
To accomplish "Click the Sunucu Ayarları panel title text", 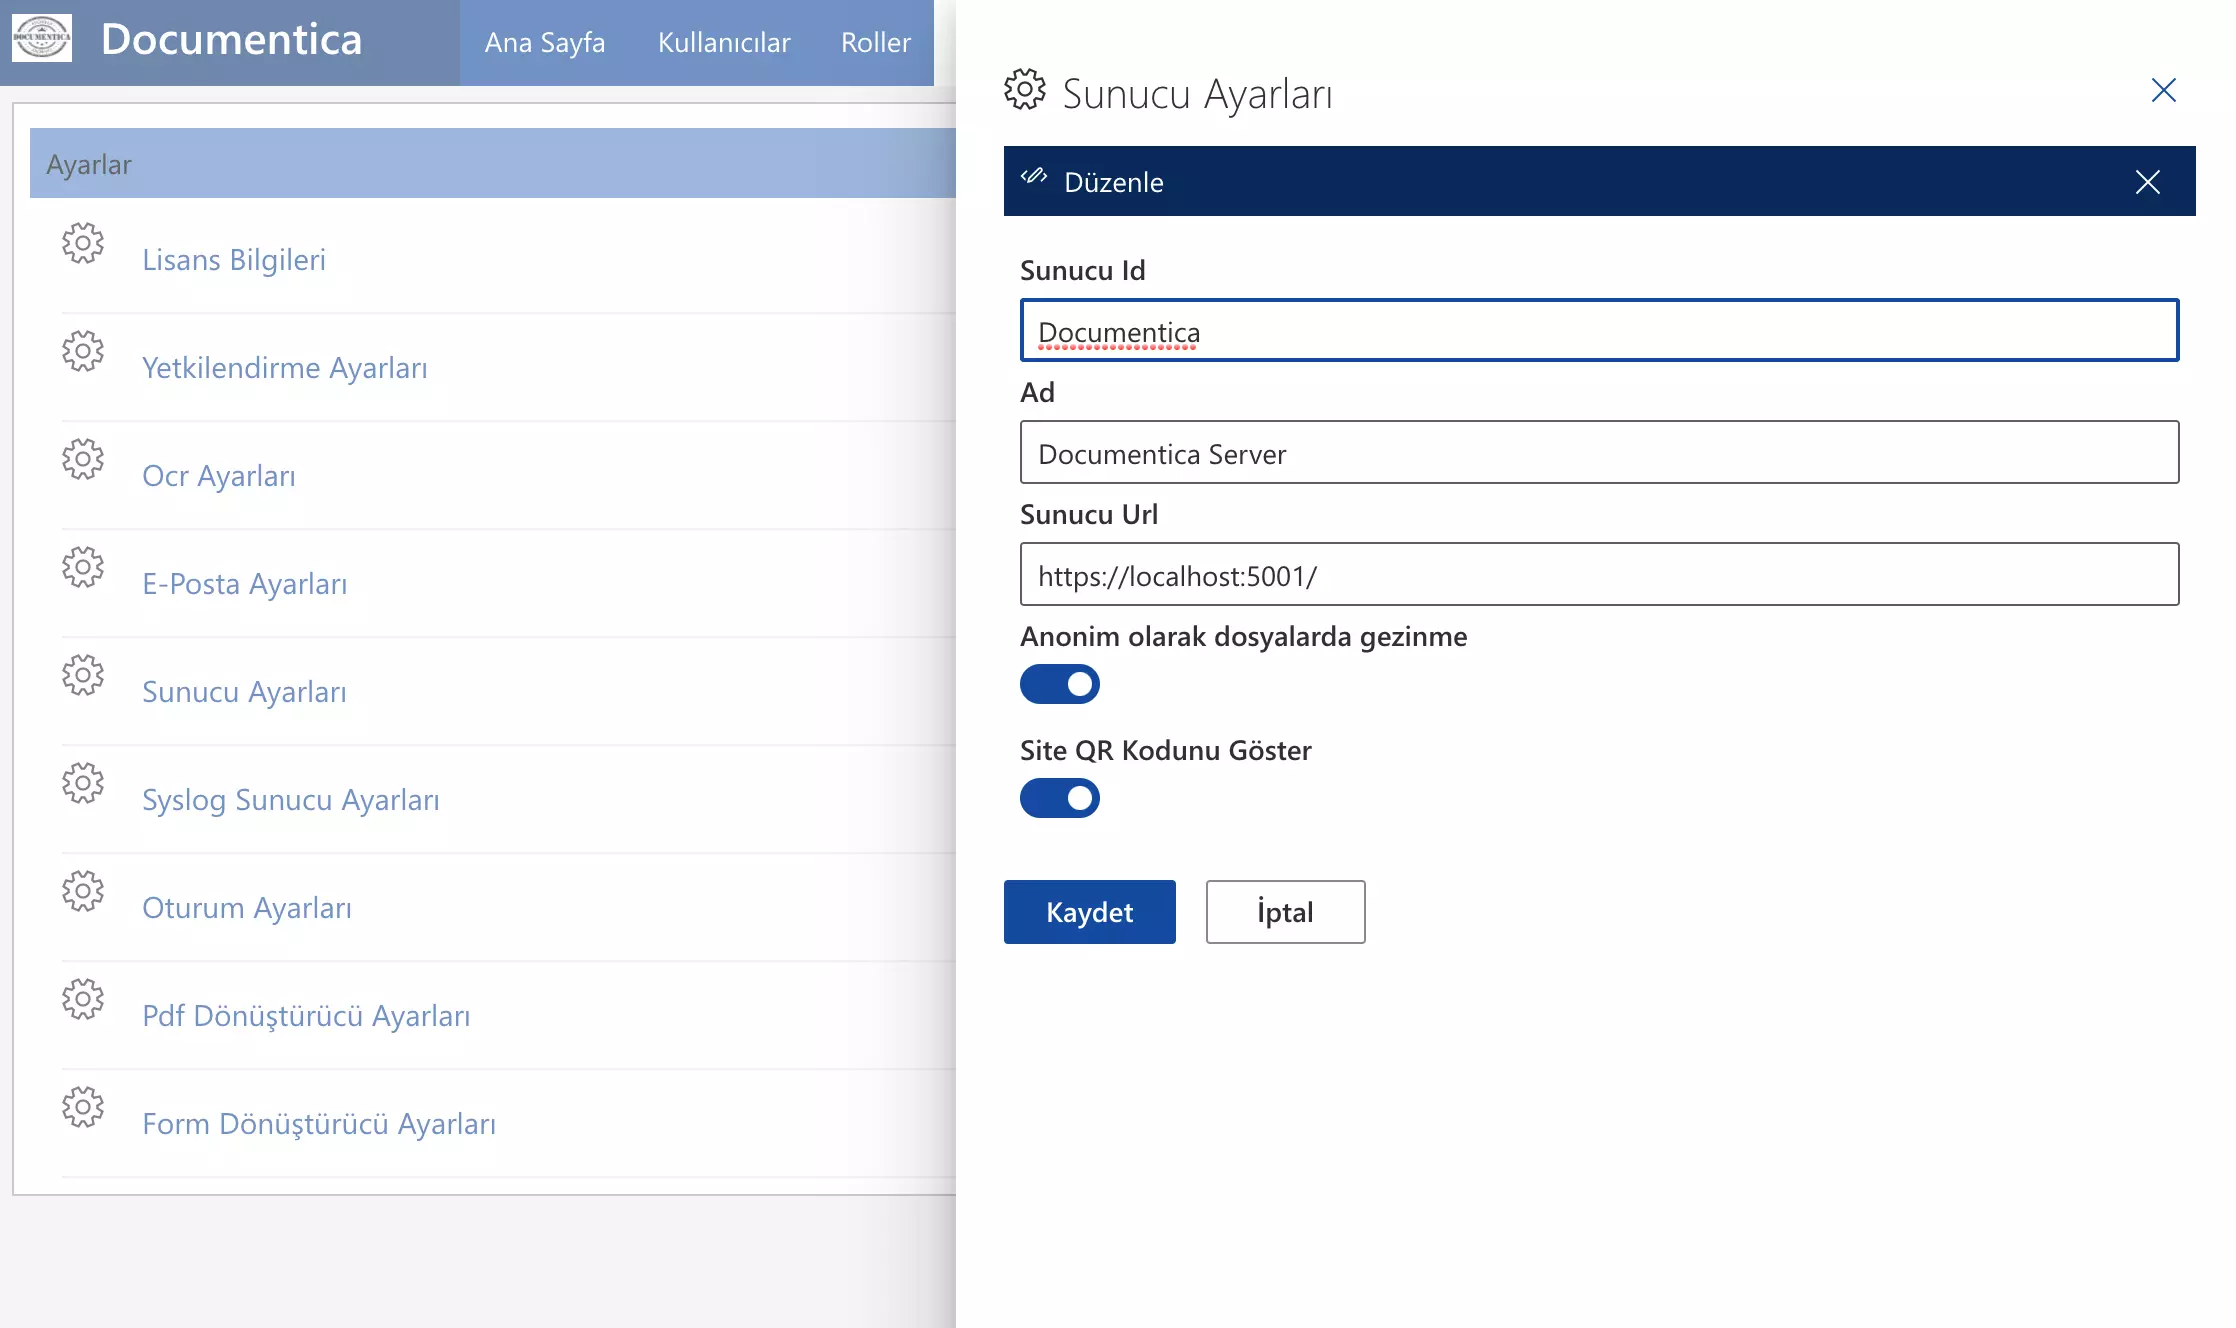I will pos(1197,94).
